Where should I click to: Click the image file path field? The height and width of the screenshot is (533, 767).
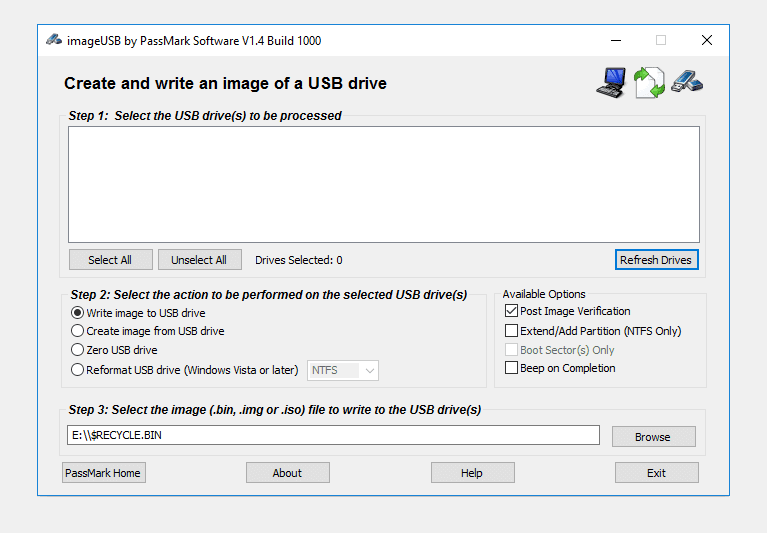(x=333, y=435)
